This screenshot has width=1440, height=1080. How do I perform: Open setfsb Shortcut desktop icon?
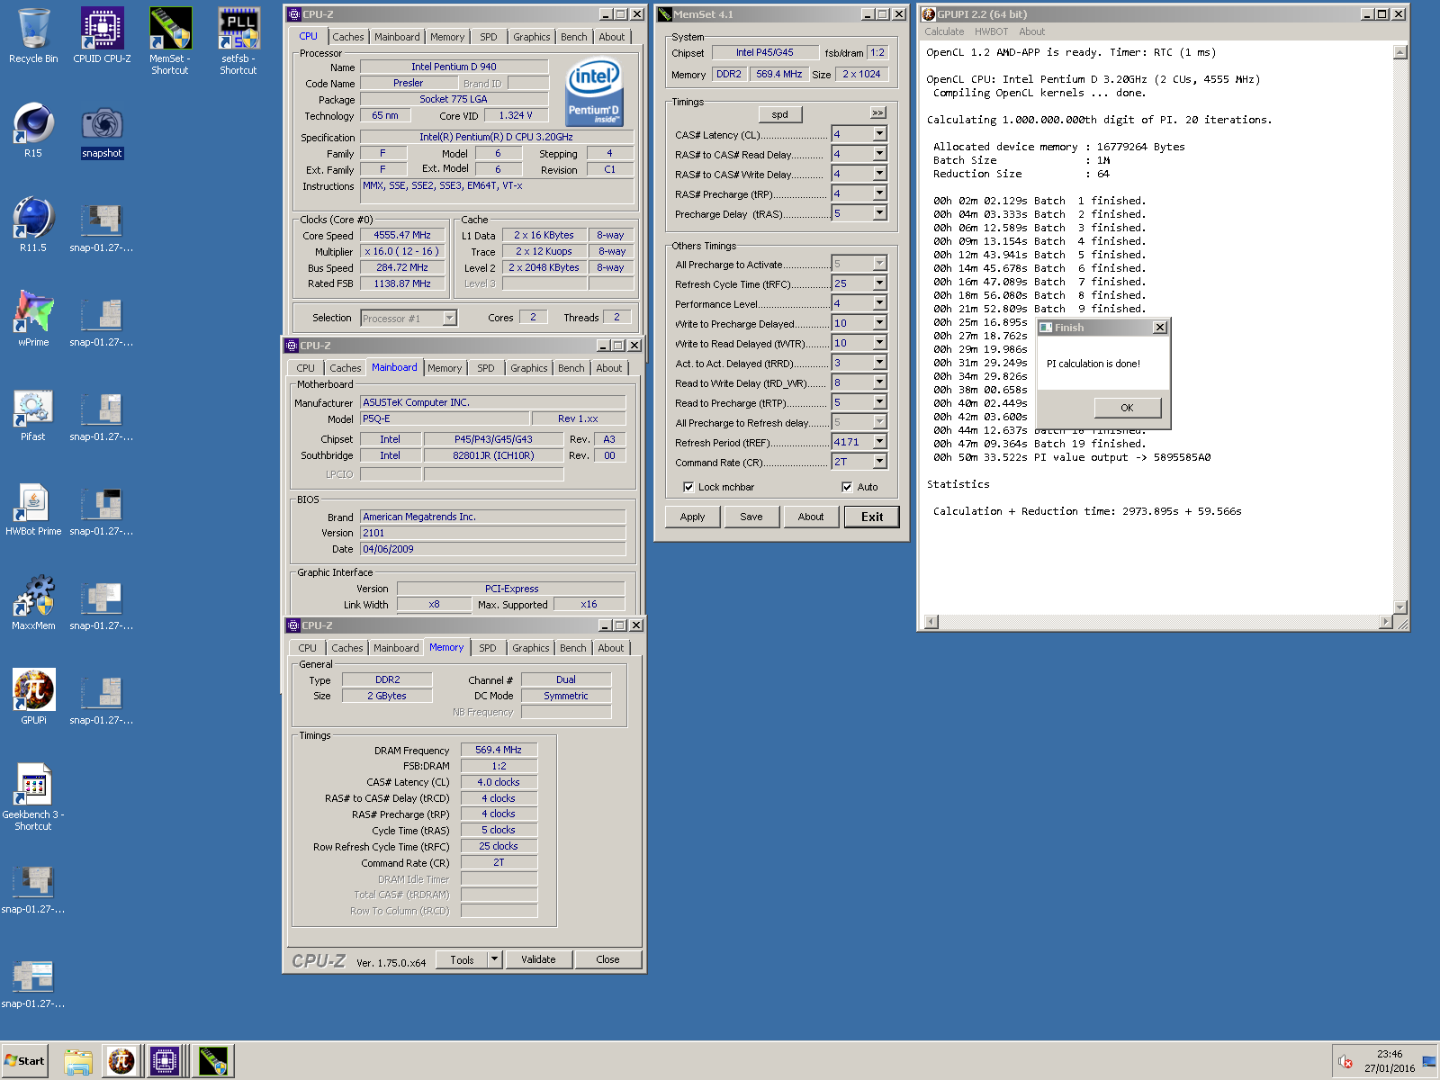click(x=239, y=41)
